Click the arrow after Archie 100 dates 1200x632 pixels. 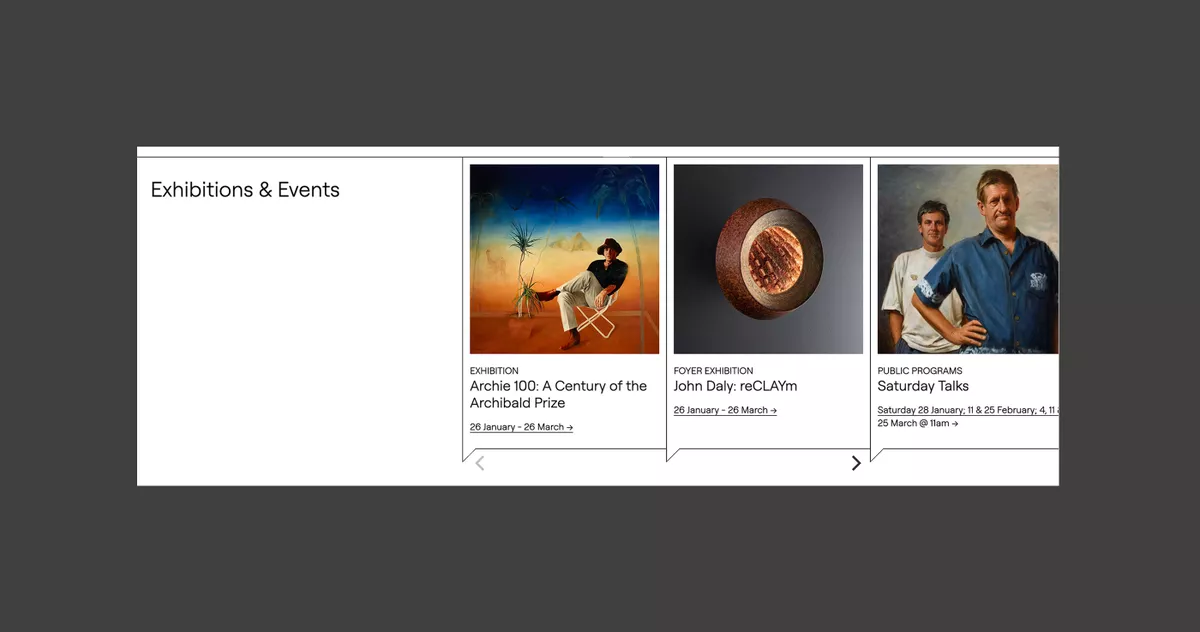pos(568,427)
